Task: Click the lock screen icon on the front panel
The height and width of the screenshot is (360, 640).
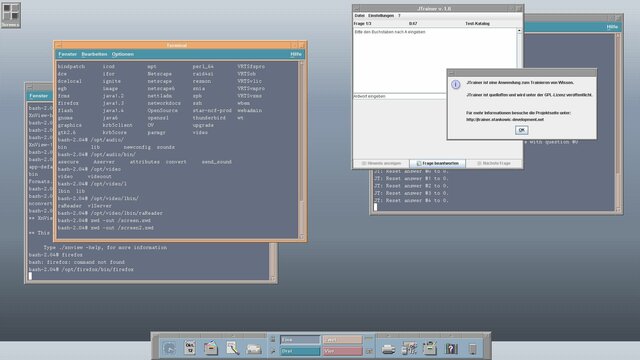Action: pos(273,339)
